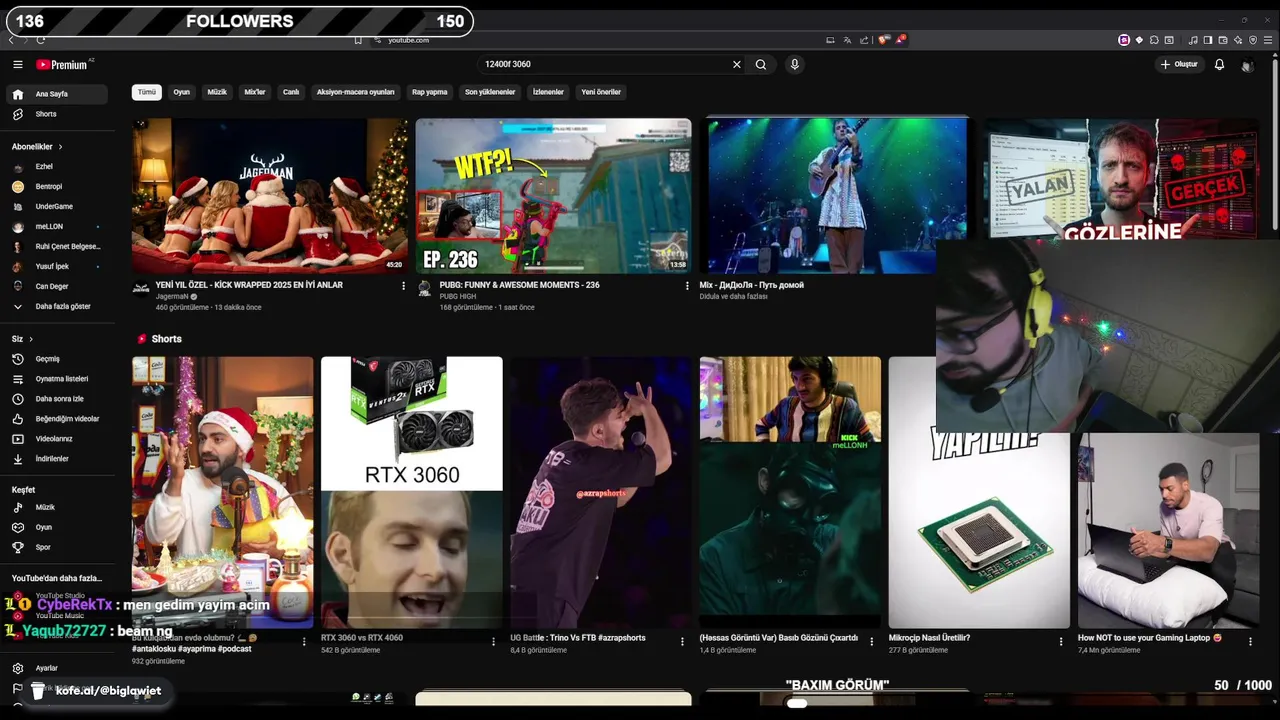
Task: Expand the Siz section chevron
Action: click(31, 339)
